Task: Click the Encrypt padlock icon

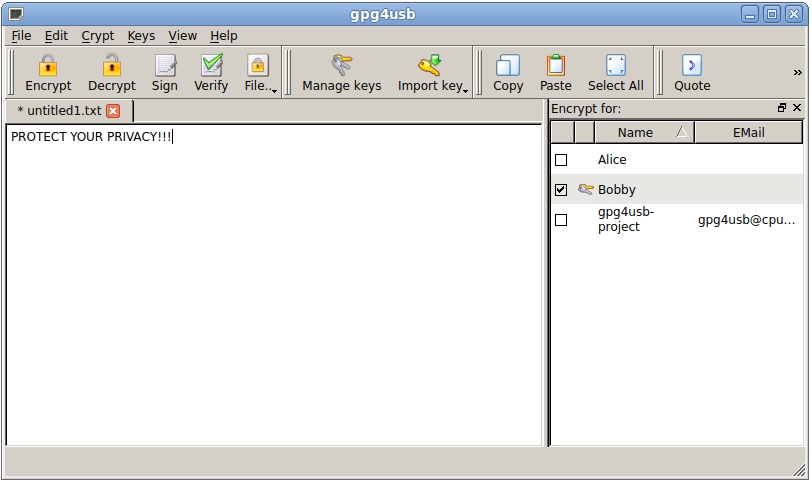Action: coord(48,65)
